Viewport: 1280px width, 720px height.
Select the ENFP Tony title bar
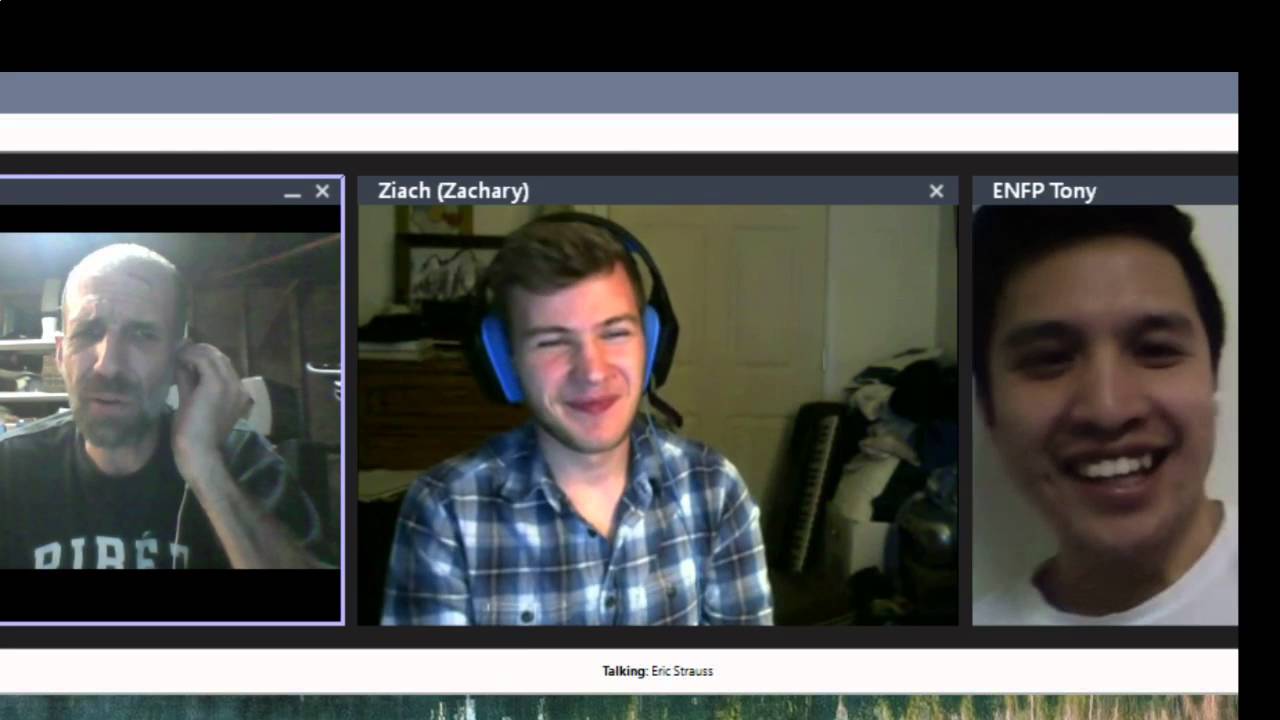1105,191
